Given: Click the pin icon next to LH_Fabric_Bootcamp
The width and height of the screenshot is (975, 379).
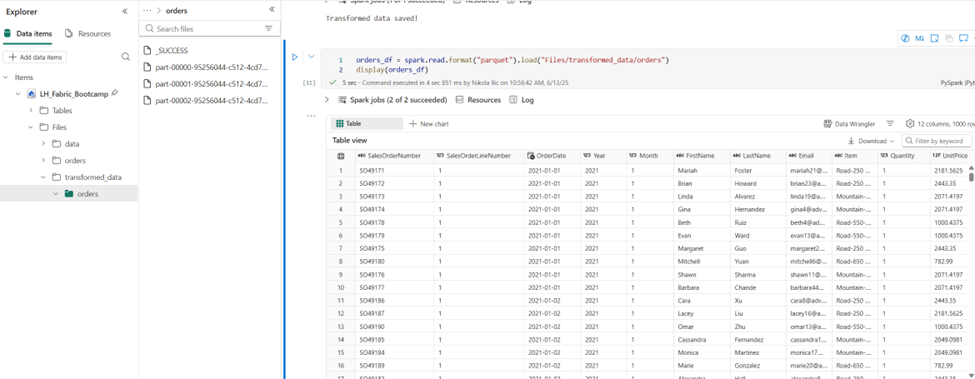Looking at the screenshot, I should click(114, 93).
